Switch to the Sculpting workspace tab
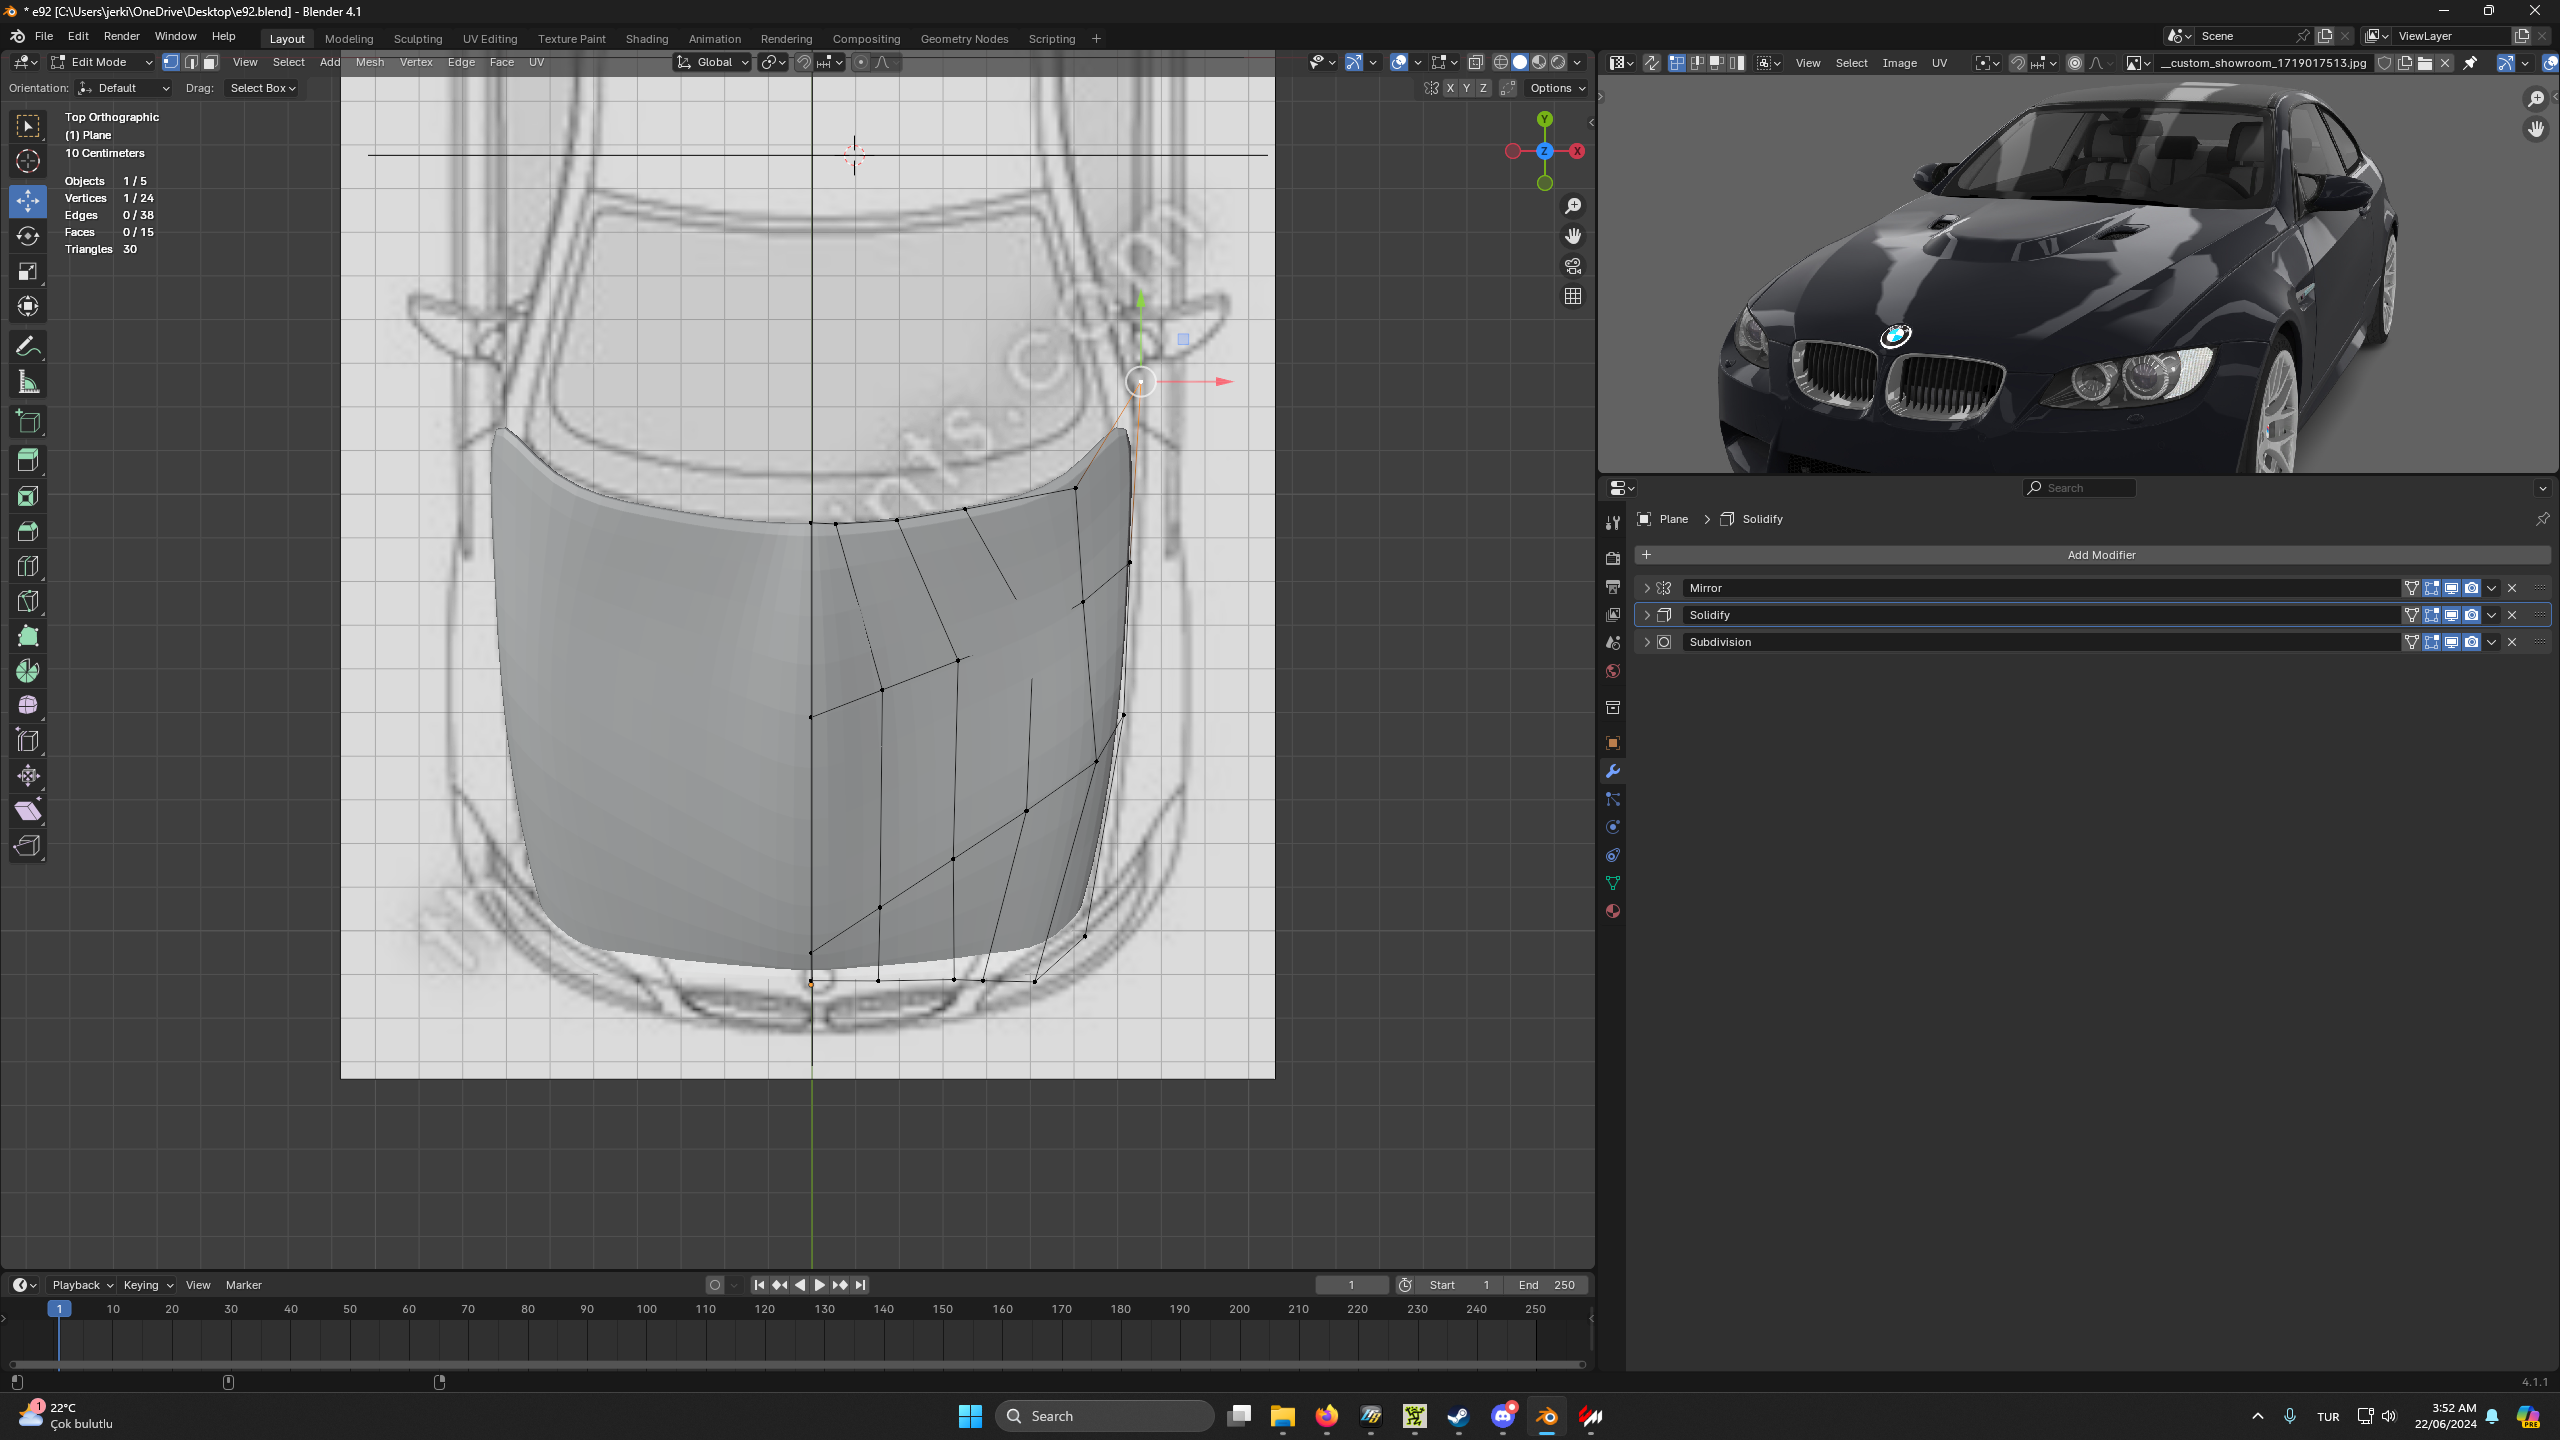This screenshot has height=1440, width=2560. (x=417, y=39)
